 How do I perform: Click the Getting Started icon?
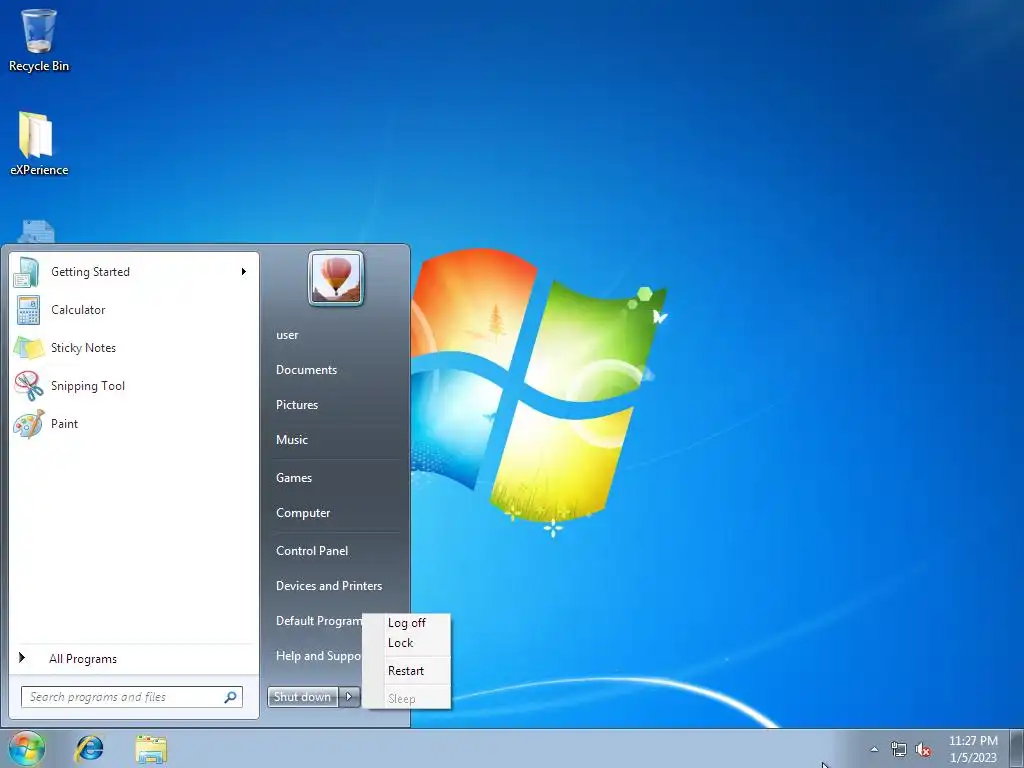tap(27, 272)
